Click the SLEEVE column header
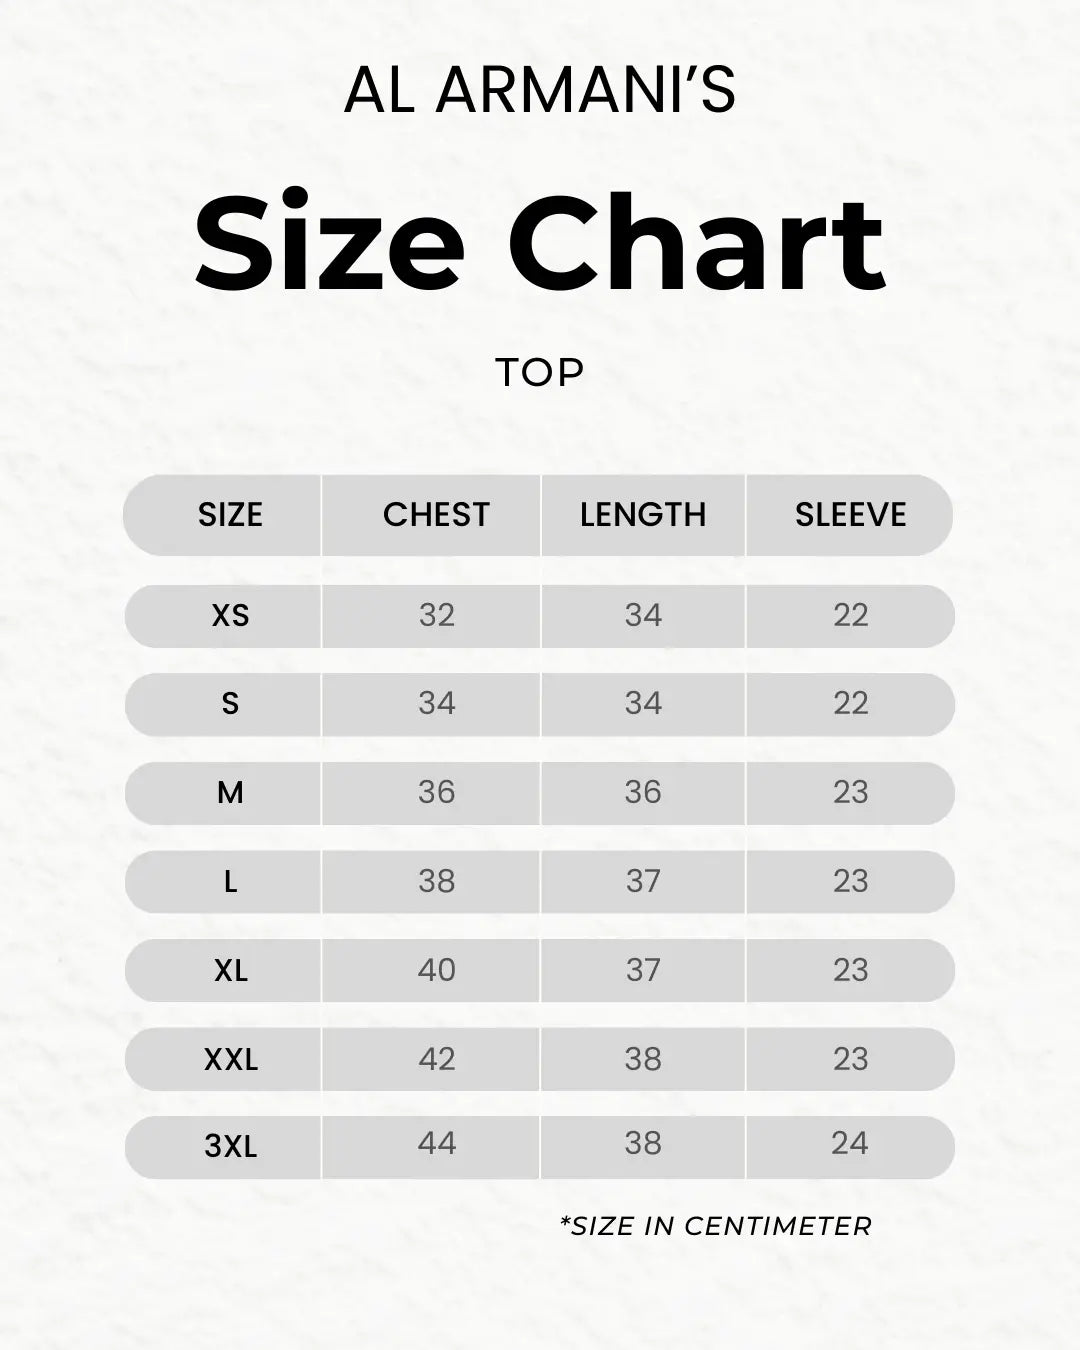 (850, 515)
